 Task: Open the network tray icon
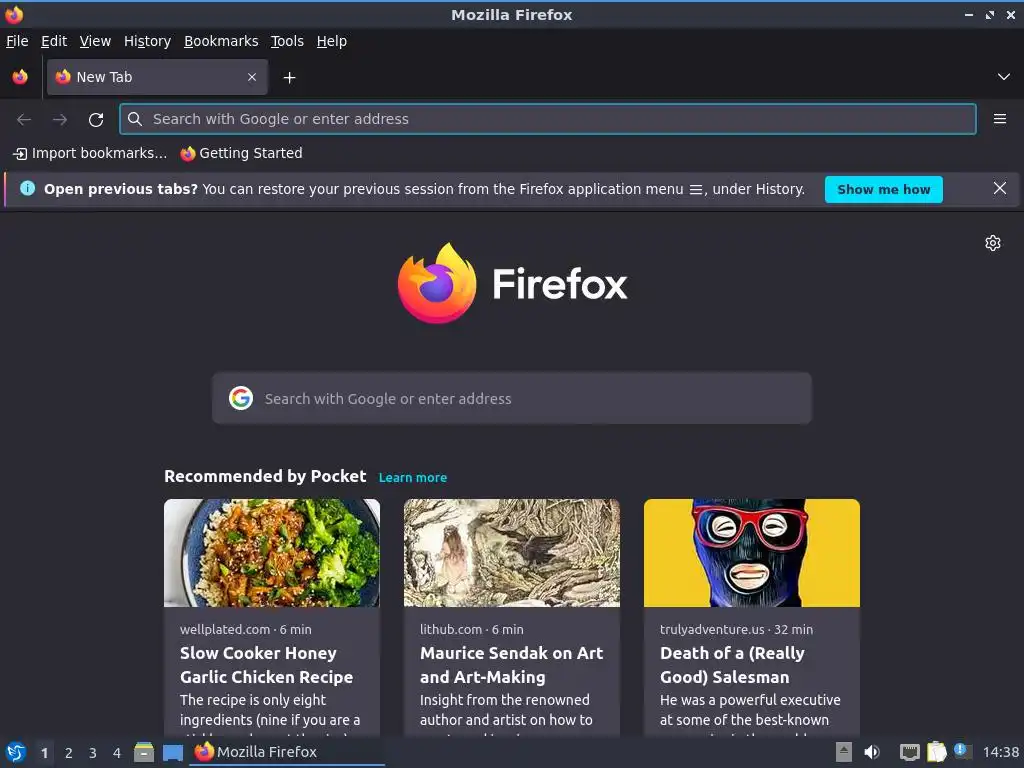coord(909,752)
